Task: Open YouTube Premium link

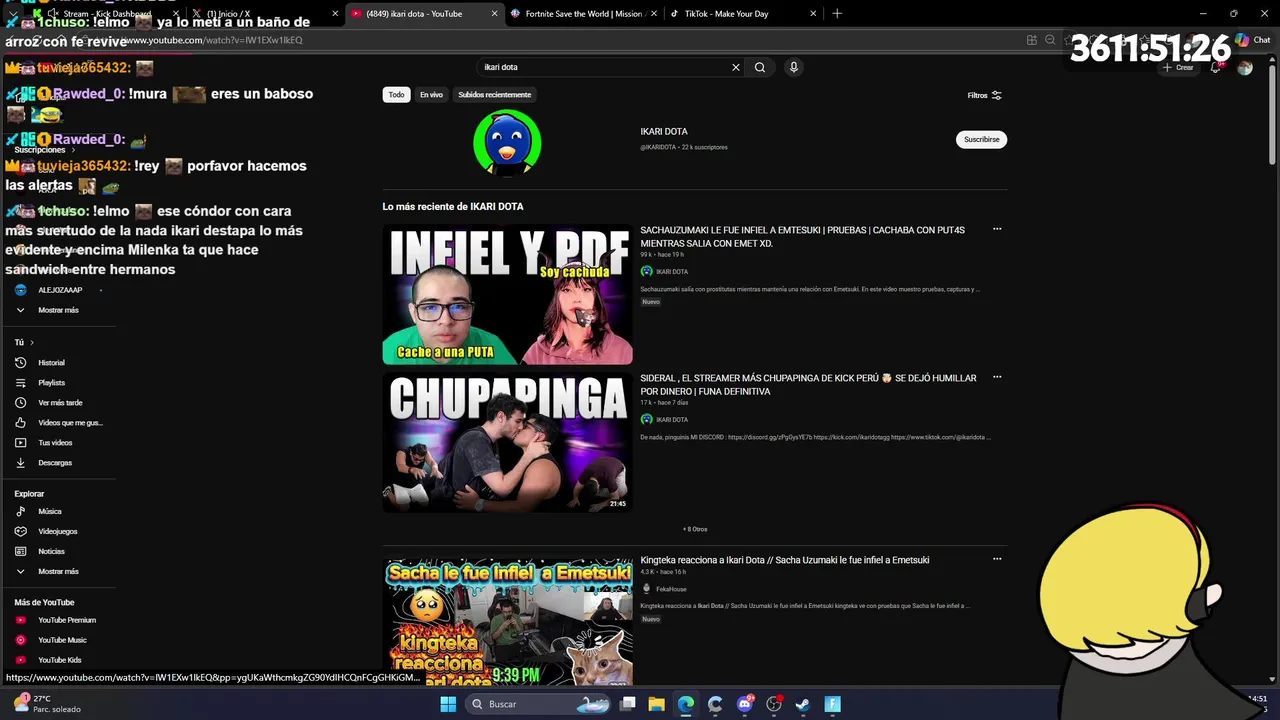Action: click(66, 620)
